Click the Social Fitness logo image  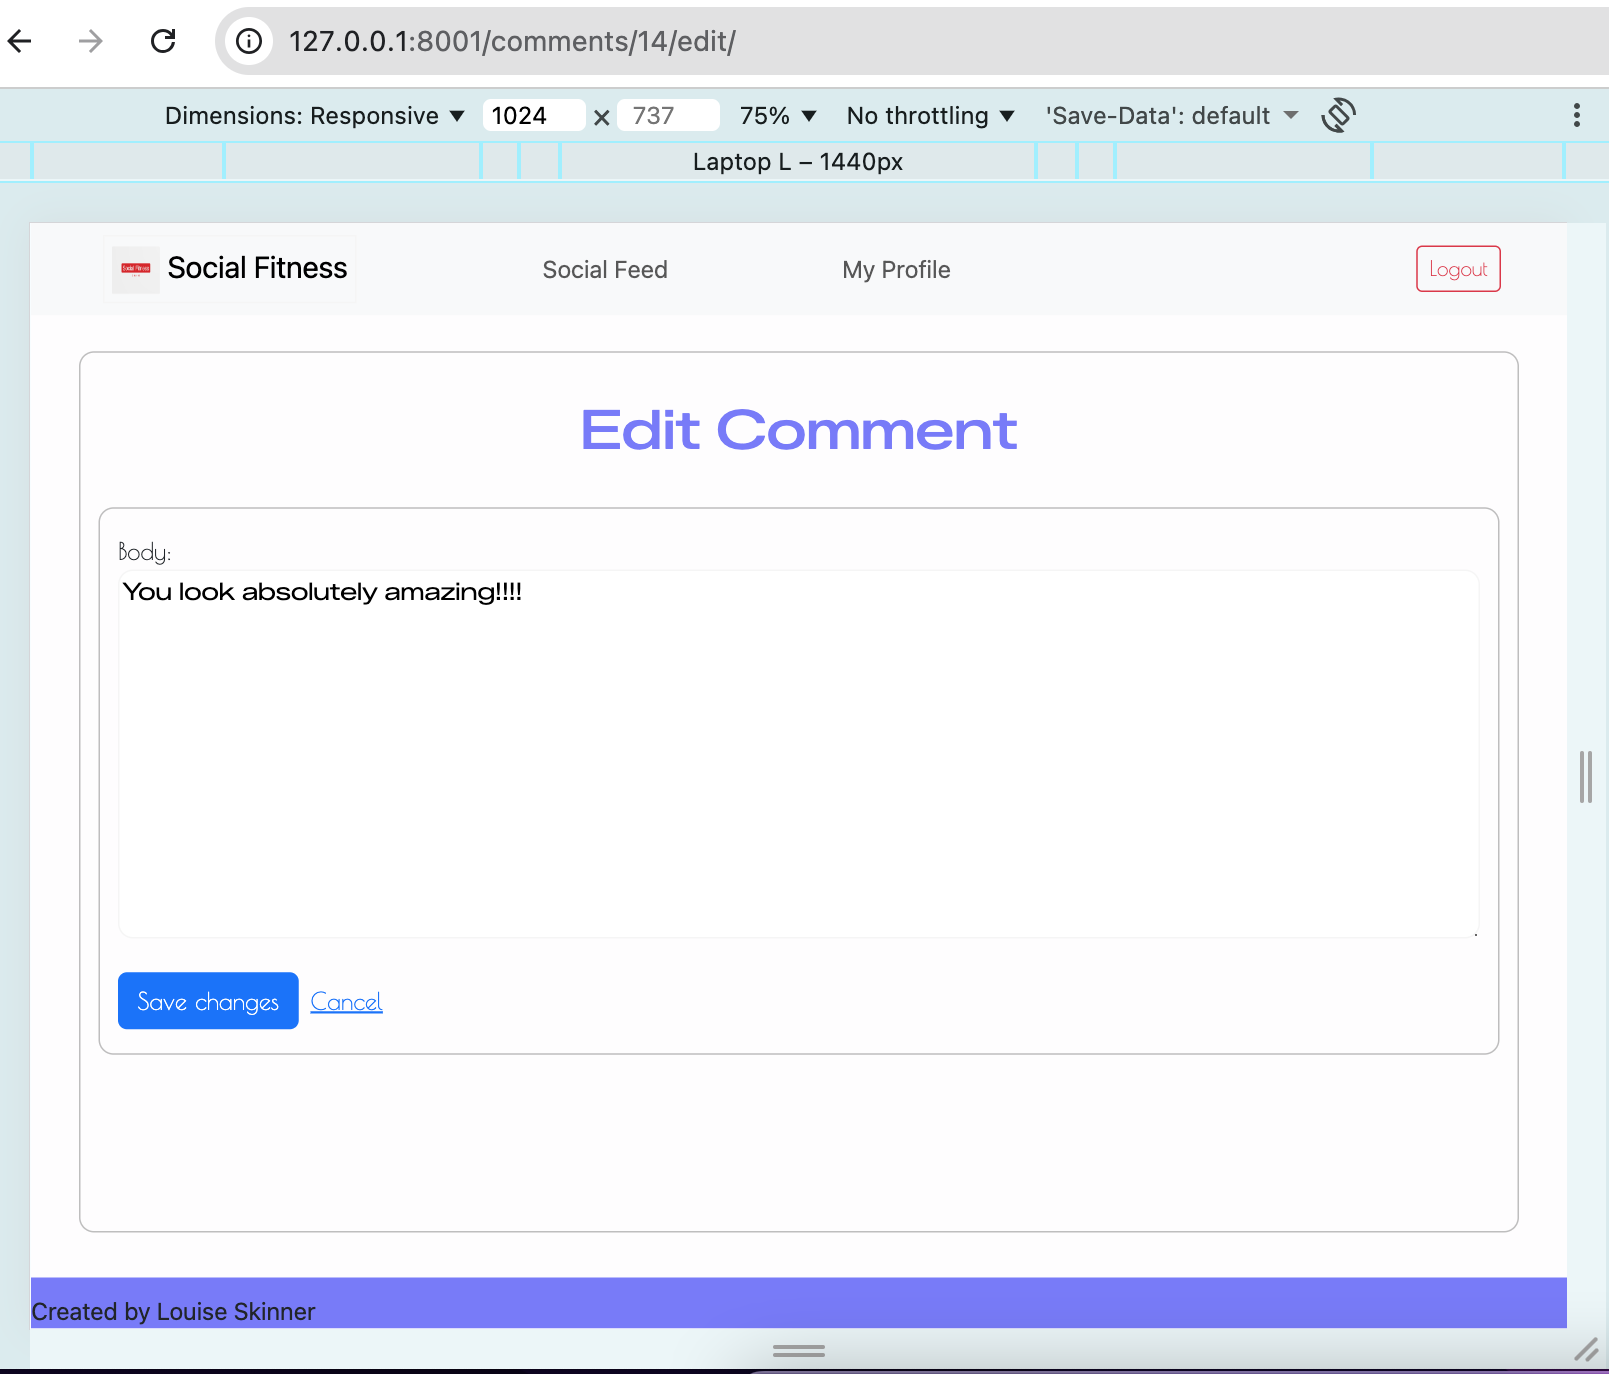(x=134, y=268)
